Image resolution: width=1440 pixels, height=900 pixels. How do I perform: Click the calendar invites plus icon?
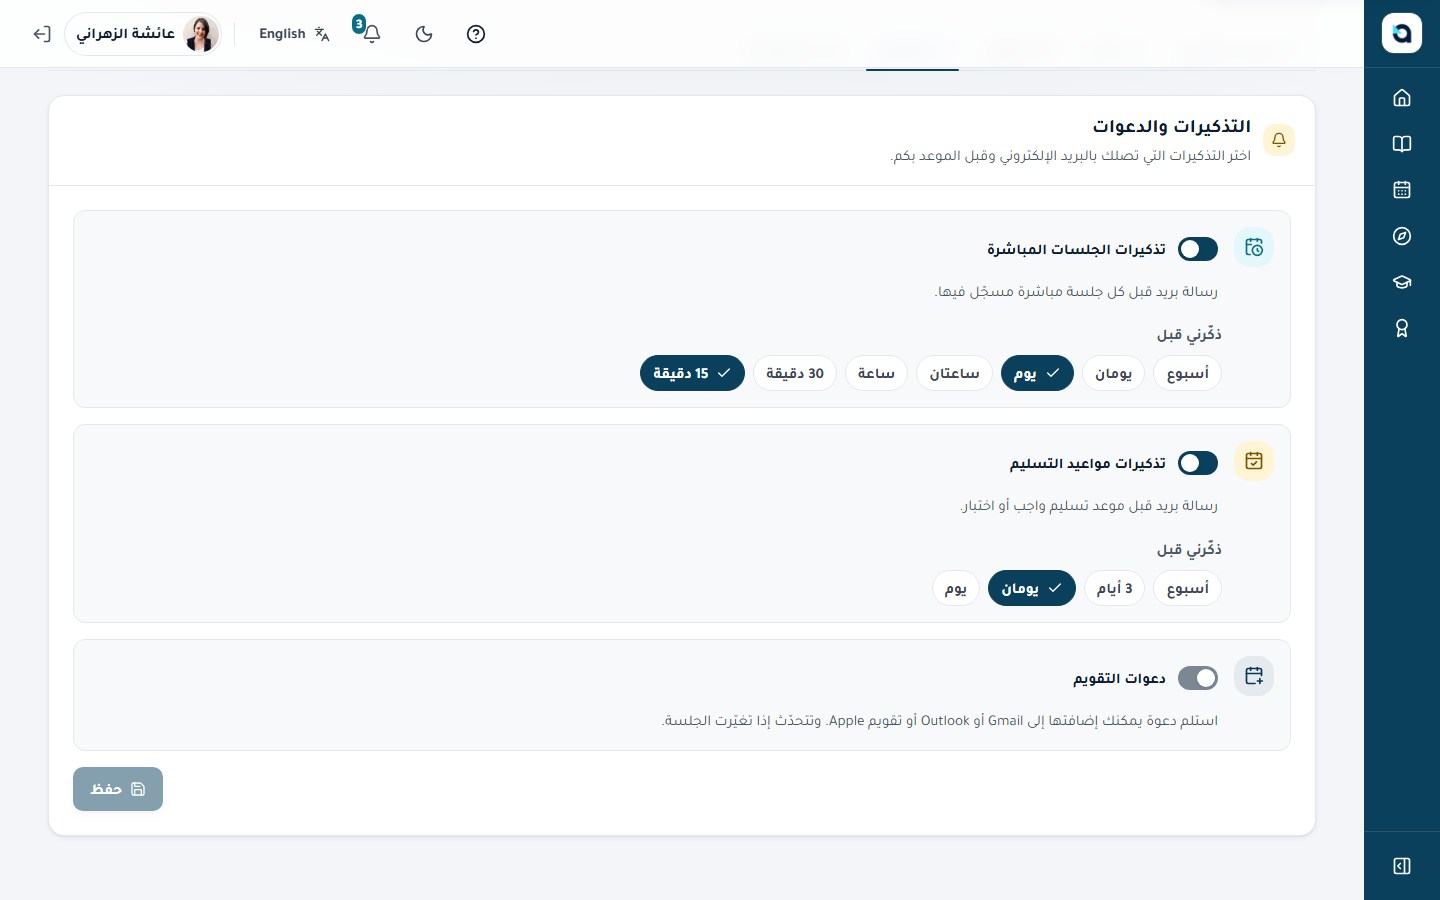pyautogui.click(x=1254, y=676)
